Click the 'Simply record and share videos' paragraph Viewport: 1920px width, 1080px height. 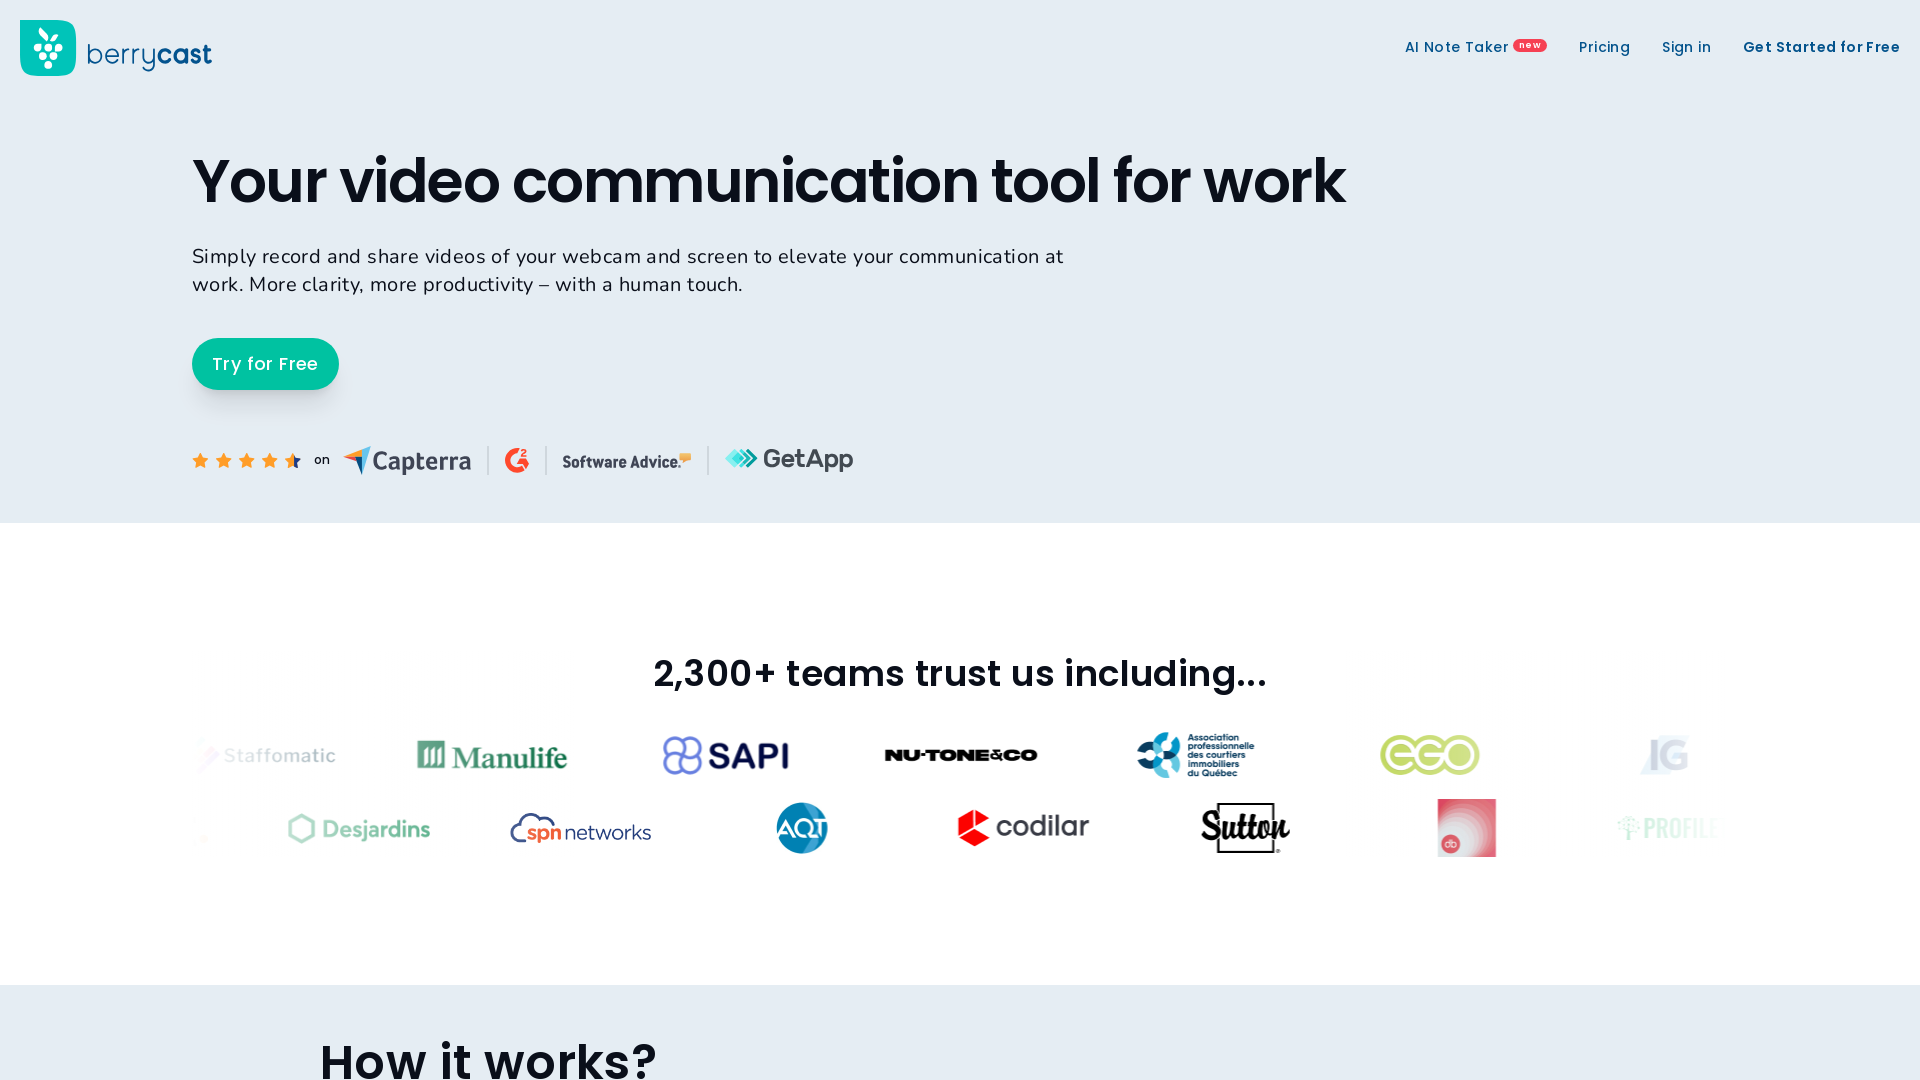click(x=628, y=271)
